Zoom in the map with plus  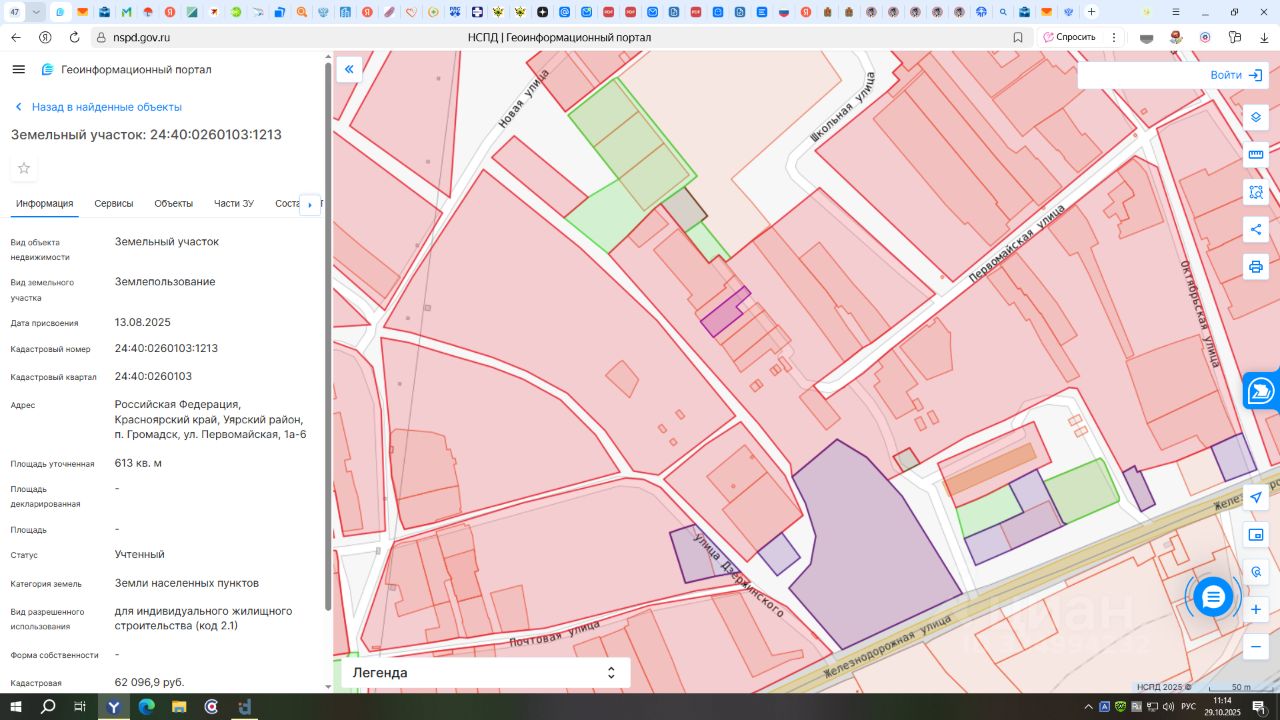[x=1256, y=609]
